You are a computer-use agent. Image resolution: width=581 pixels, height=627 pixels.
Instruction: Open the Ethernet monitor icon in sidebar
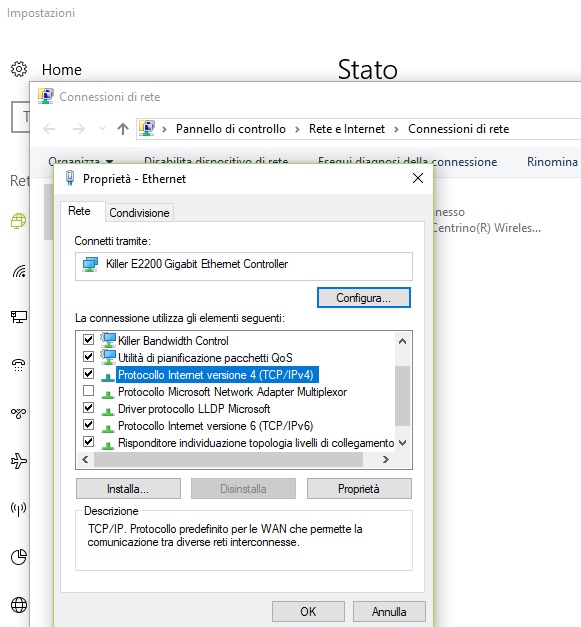(x=19, y=317)
